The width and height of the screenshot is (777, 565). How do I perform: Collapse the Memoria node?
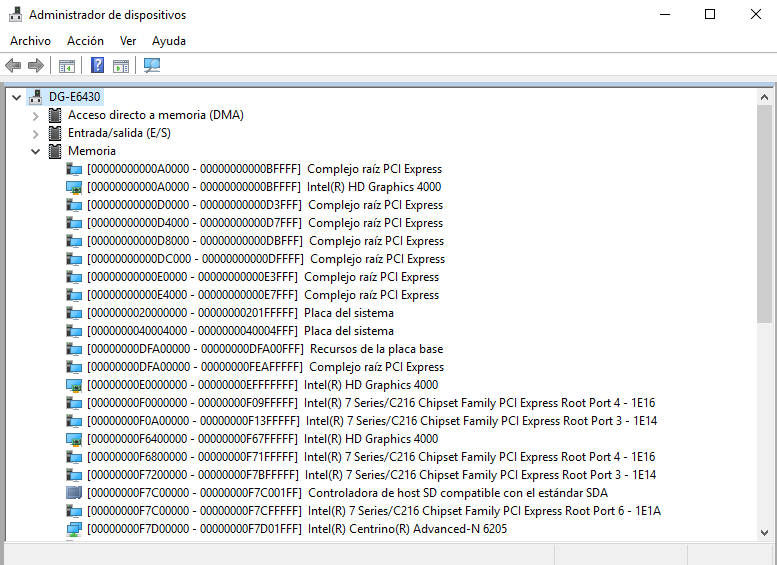pyautogui.click(x=35, y=151)
